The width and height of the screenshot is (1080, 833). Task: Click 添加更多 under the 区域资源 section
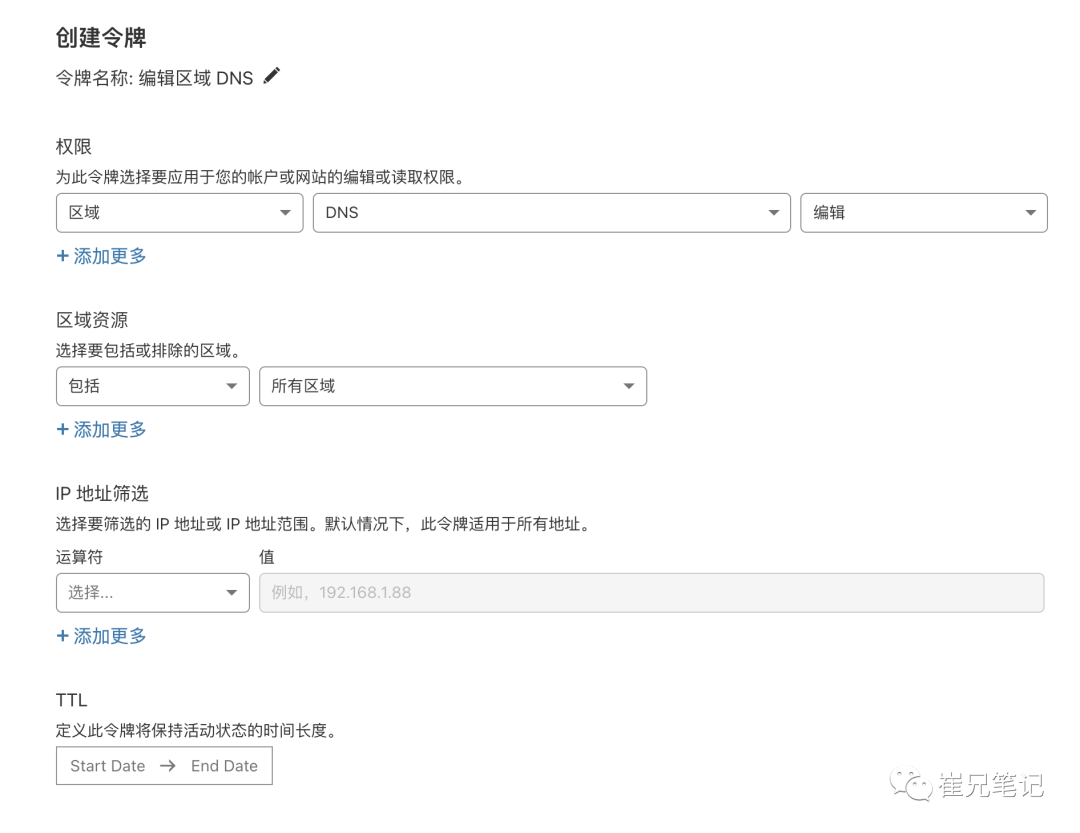(102, 429)
